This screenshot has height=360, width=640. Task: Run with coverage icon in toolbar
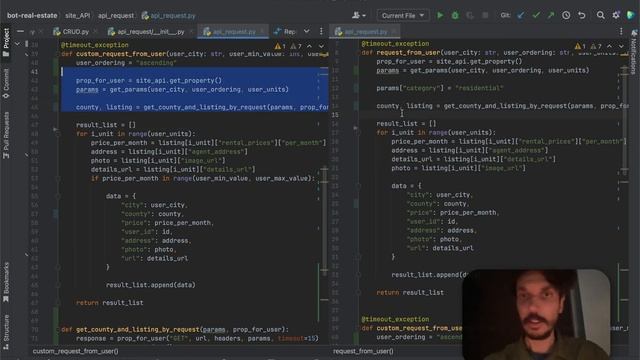(470, 16)
